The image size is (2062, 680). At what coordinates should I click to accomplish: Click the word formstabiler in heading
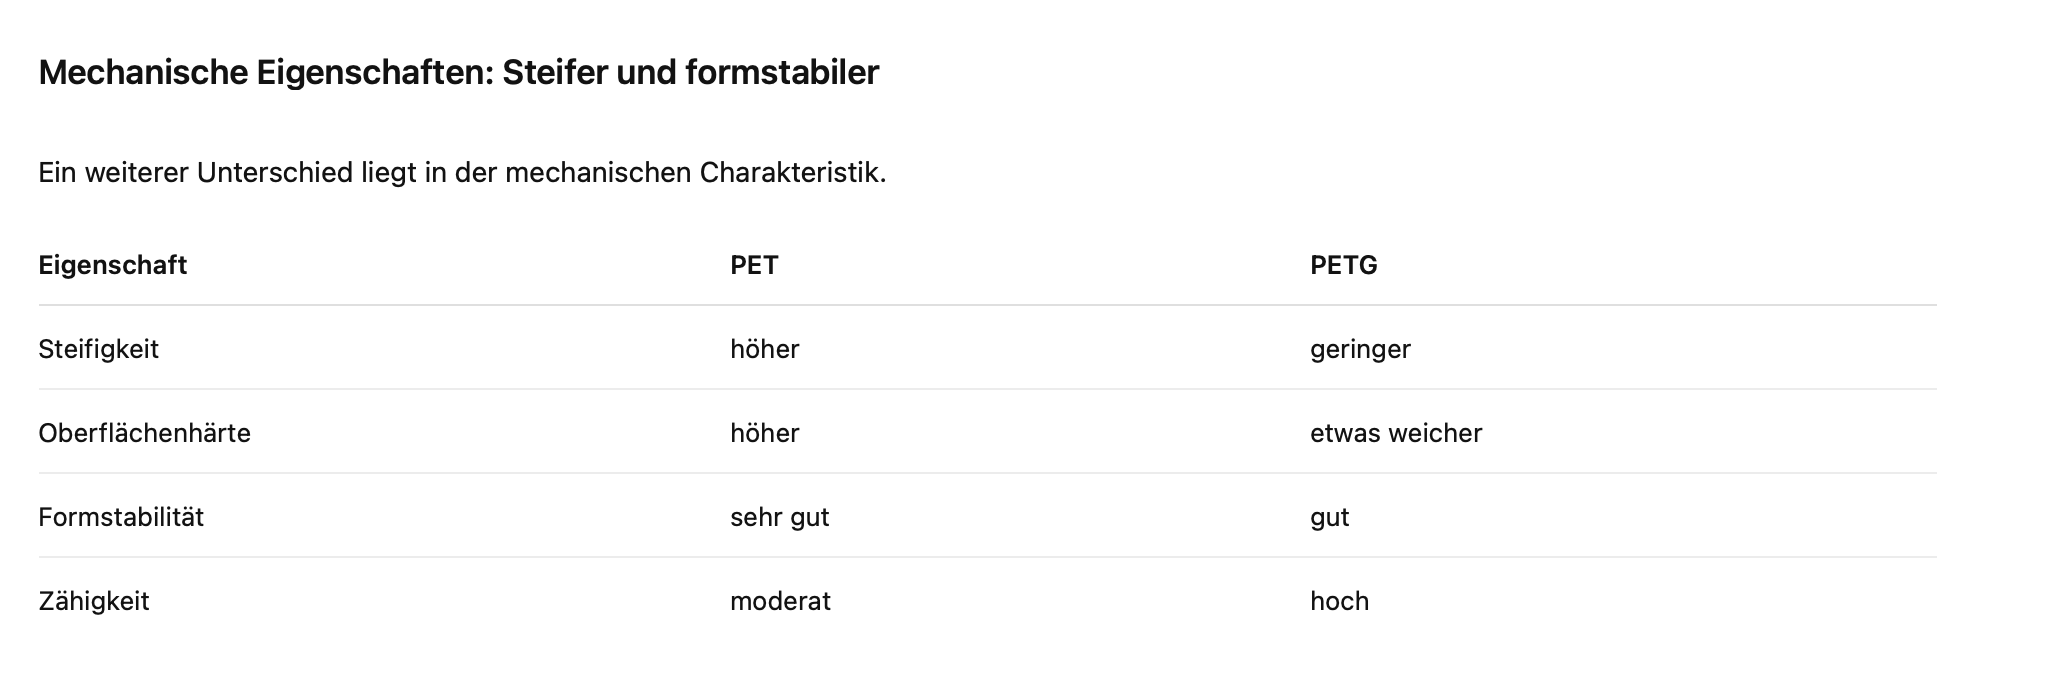782,73
